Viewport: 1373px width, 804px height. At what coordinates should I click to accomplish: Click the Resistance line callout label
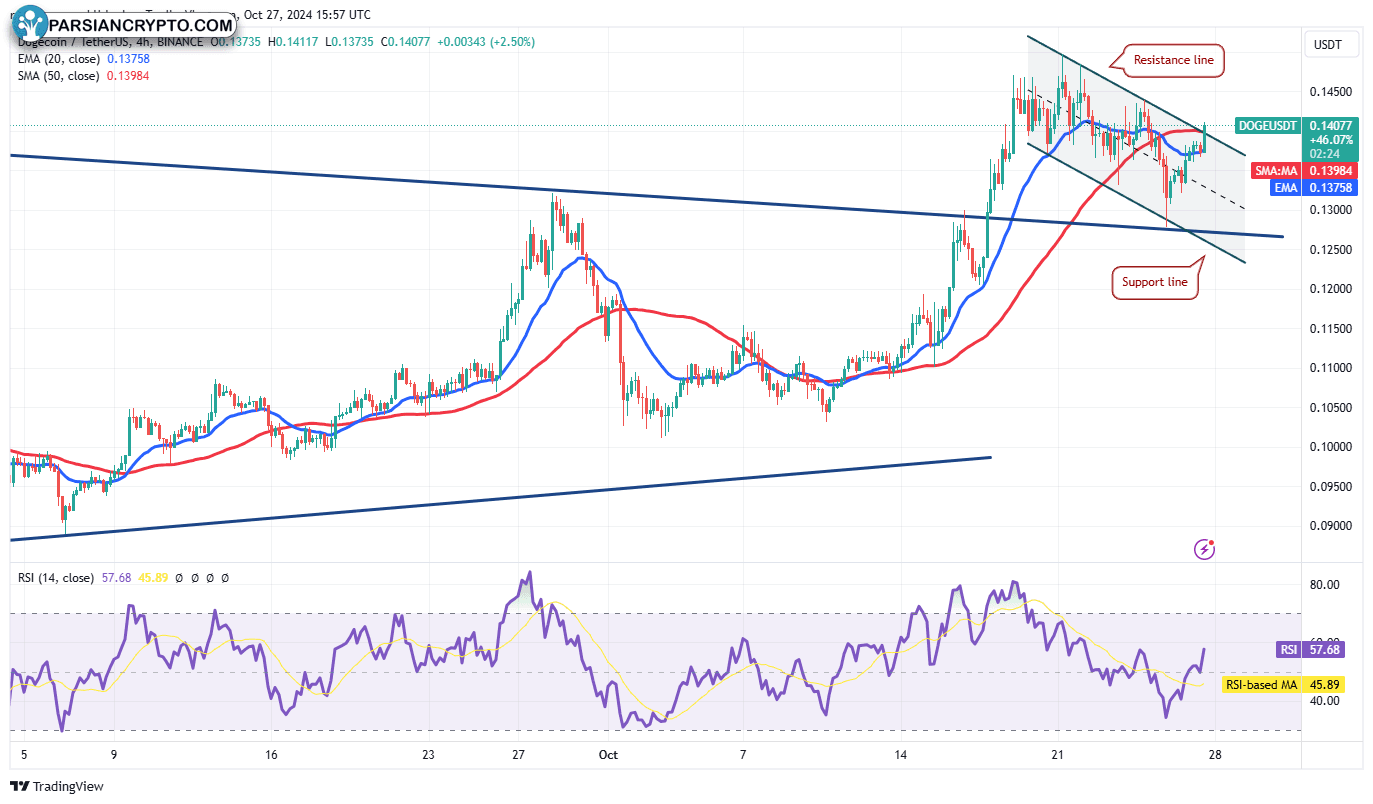tap(1174, 60)
